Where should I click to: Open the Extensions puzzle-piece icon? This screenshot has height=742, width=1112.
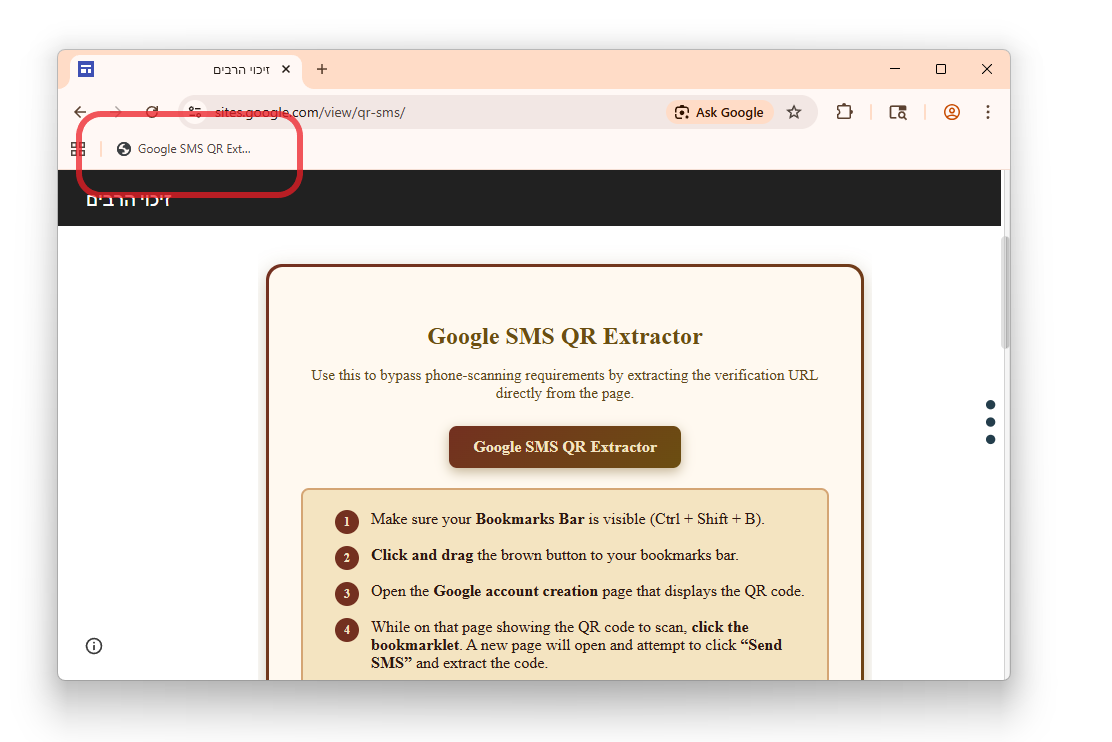(845, 112)
